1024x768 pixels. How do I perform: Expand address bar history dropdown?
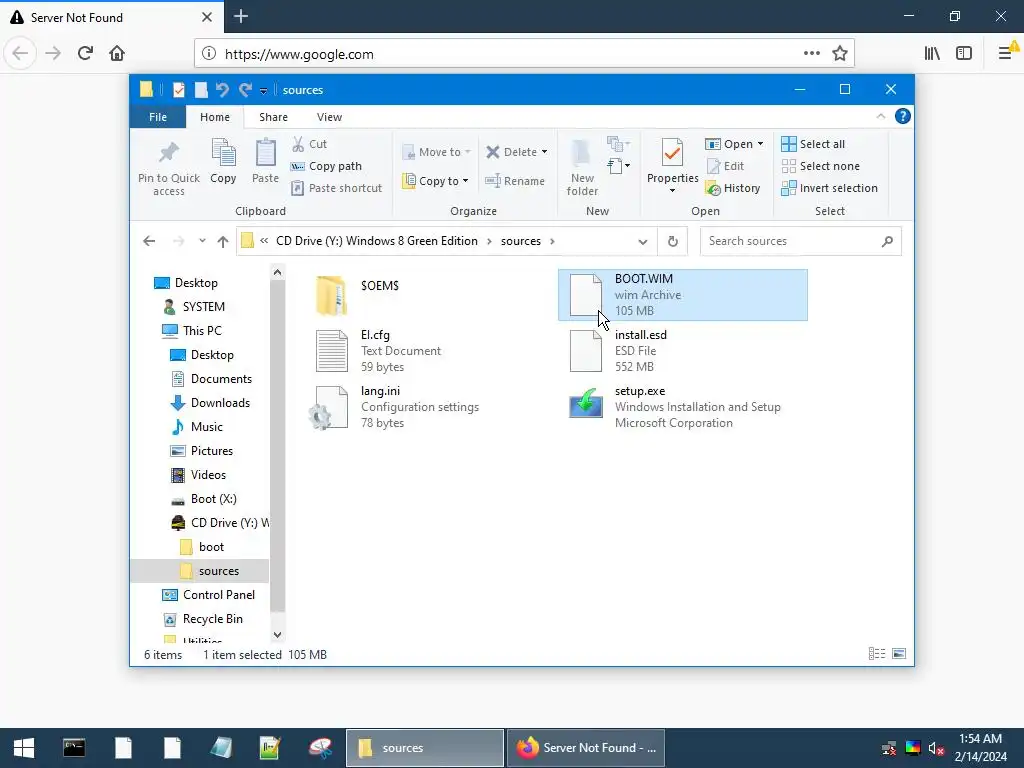click(x=643, y=242)
